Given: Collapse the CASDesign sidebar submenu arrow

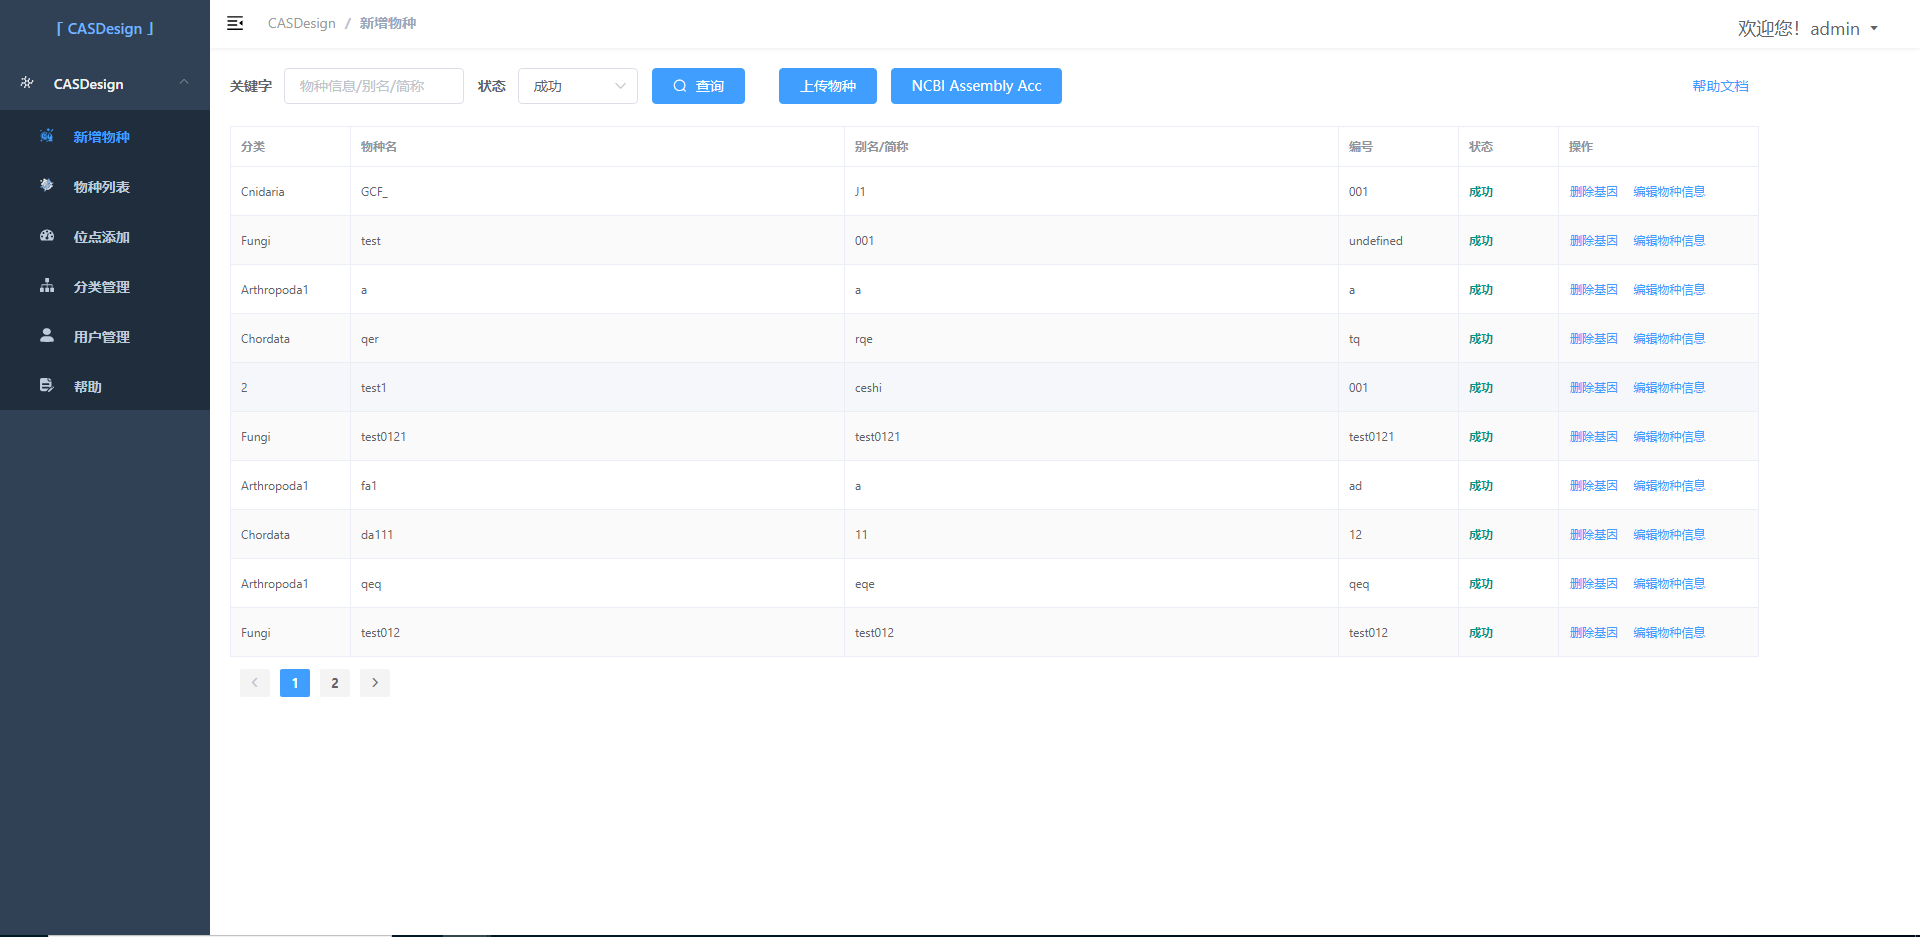Looking at the screenshot, I should [x=184, y=83].
